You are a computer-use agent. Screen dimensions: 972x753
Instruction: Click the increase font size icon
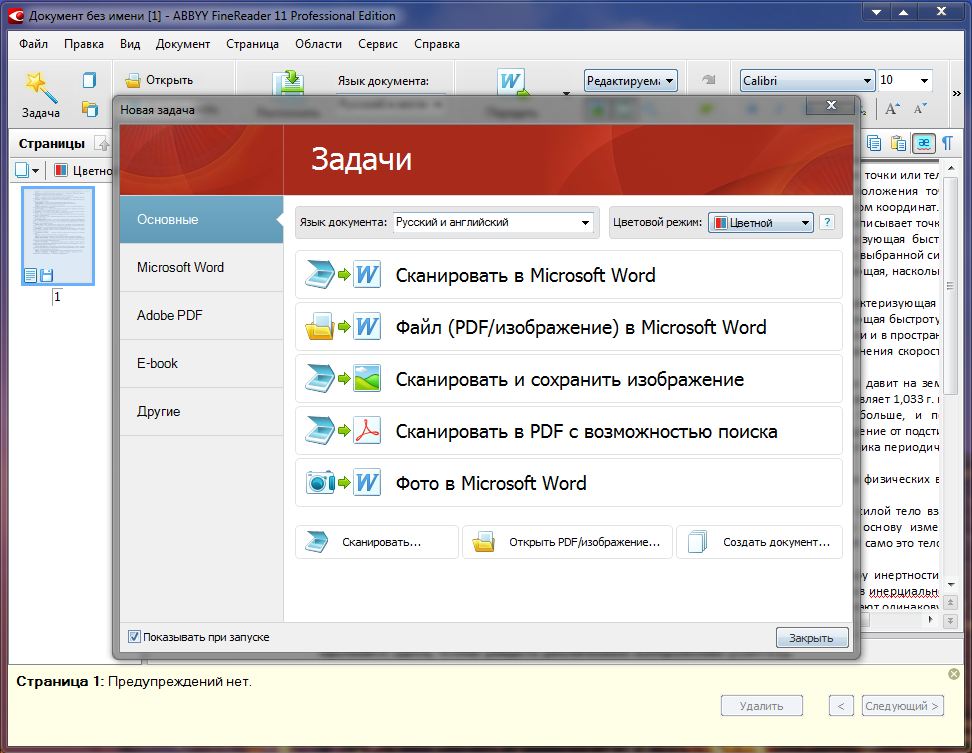point(891,109)
